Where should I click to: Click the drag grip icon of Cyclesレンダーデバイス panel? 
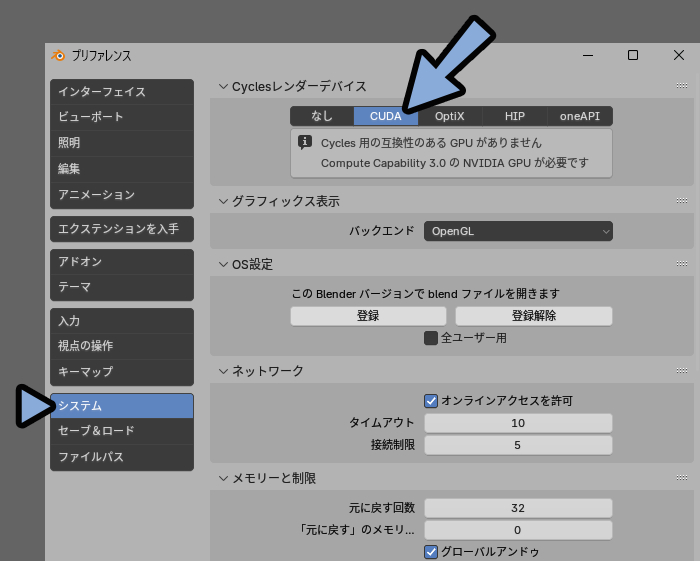[682, 86]
